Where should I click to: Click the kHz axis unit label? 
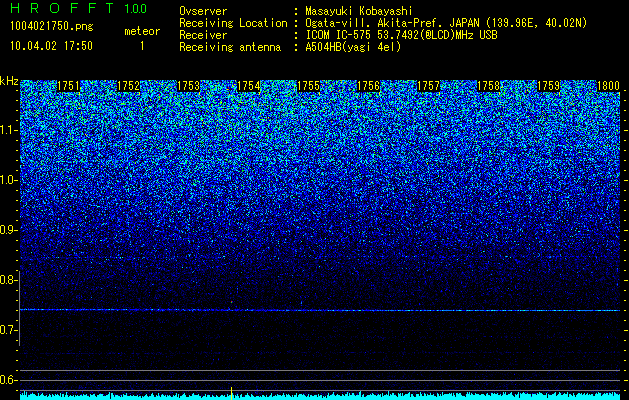pyautogui.click(x=9, y=81)
